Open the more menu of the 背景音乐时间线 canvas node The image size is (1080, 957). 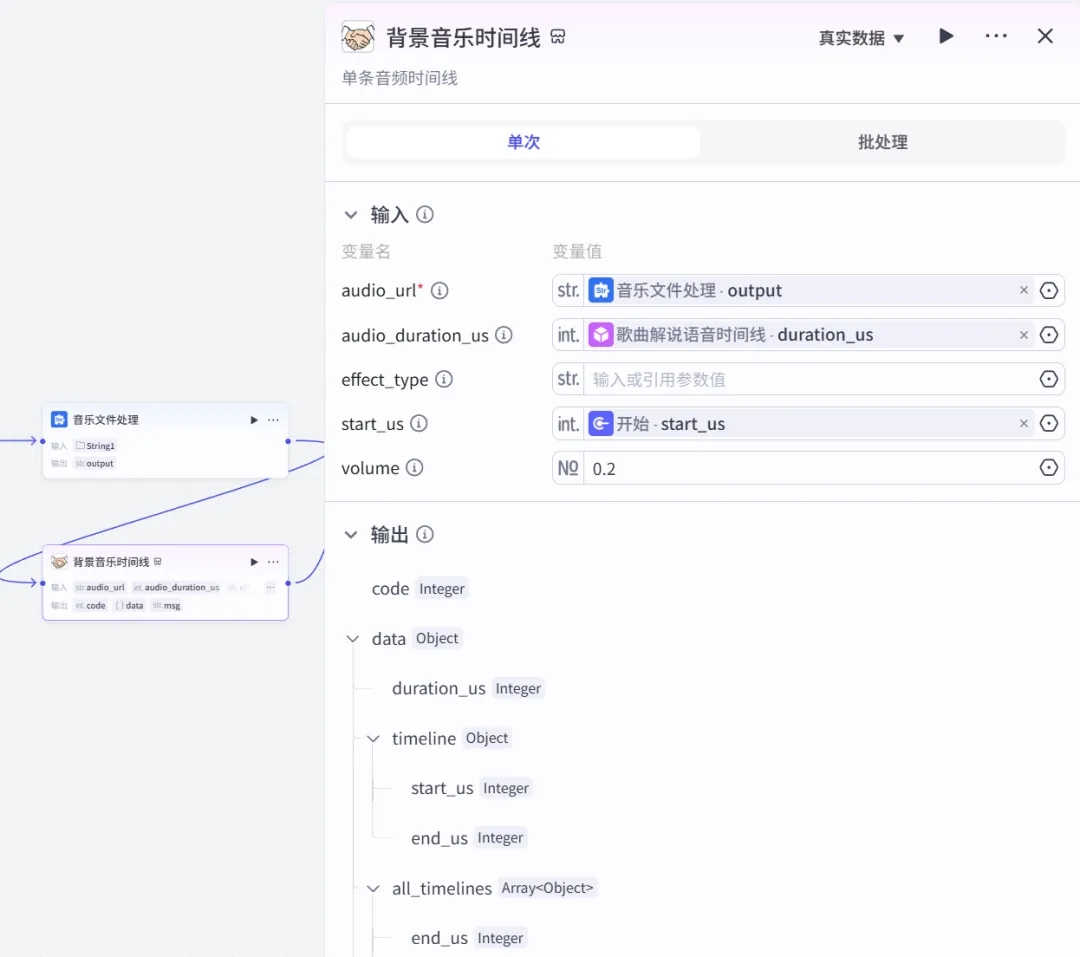coord(273,562)
